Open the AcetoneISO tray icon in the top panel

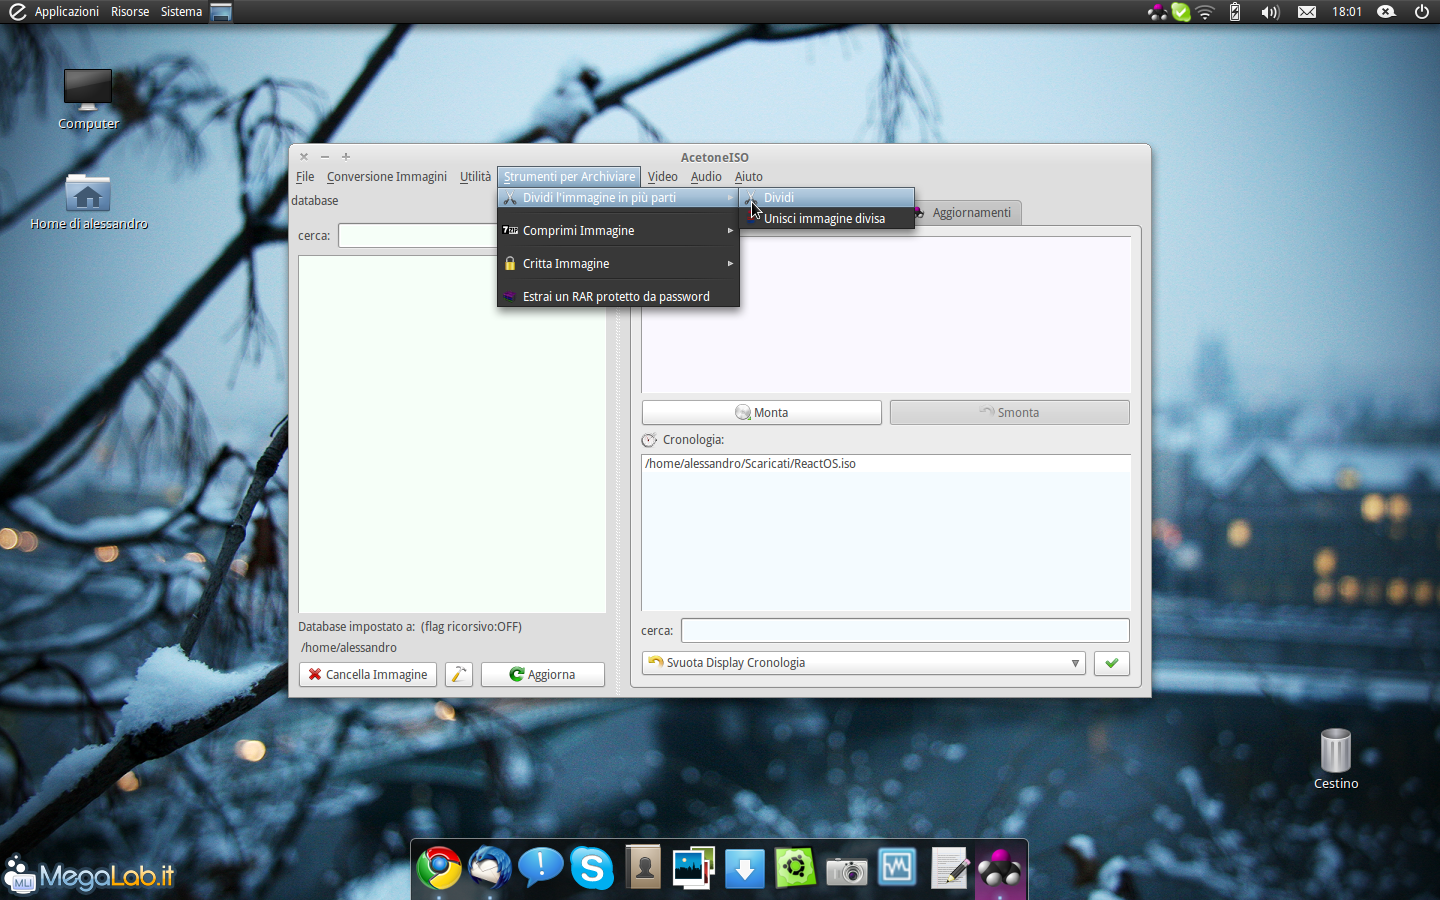pyautogui.click(x=1157, y=12)
